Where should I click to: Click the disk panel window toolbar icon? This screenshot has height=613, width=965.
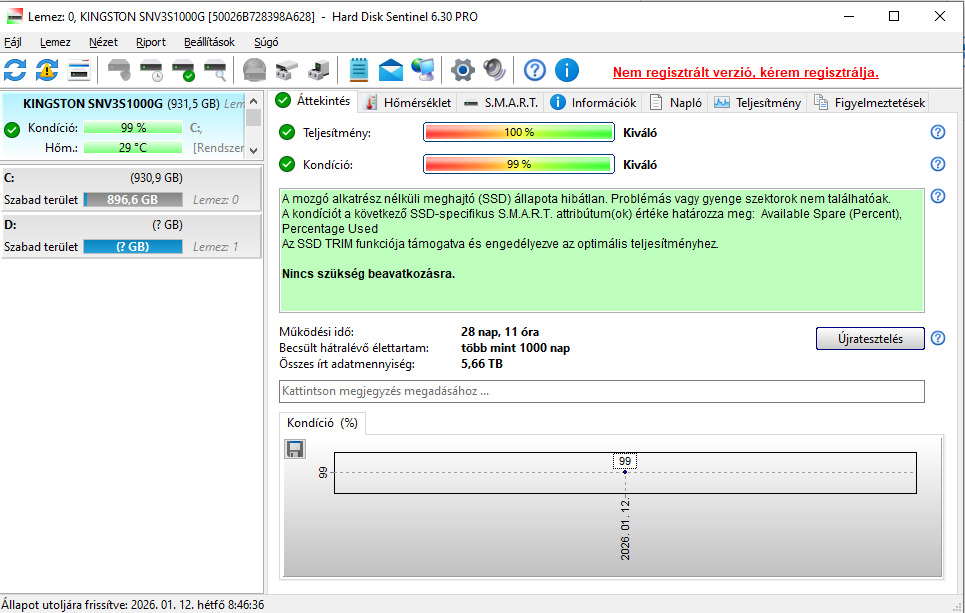coord(79,70)
